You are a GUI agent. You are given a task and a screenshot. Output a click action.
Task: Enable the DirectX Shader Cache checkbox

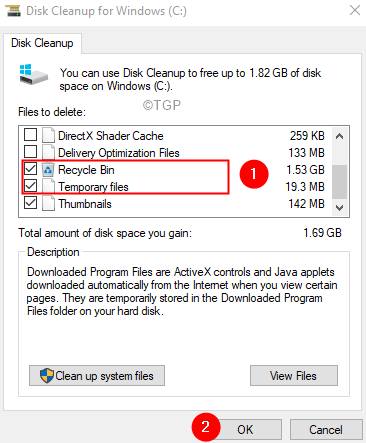point(30,135)
